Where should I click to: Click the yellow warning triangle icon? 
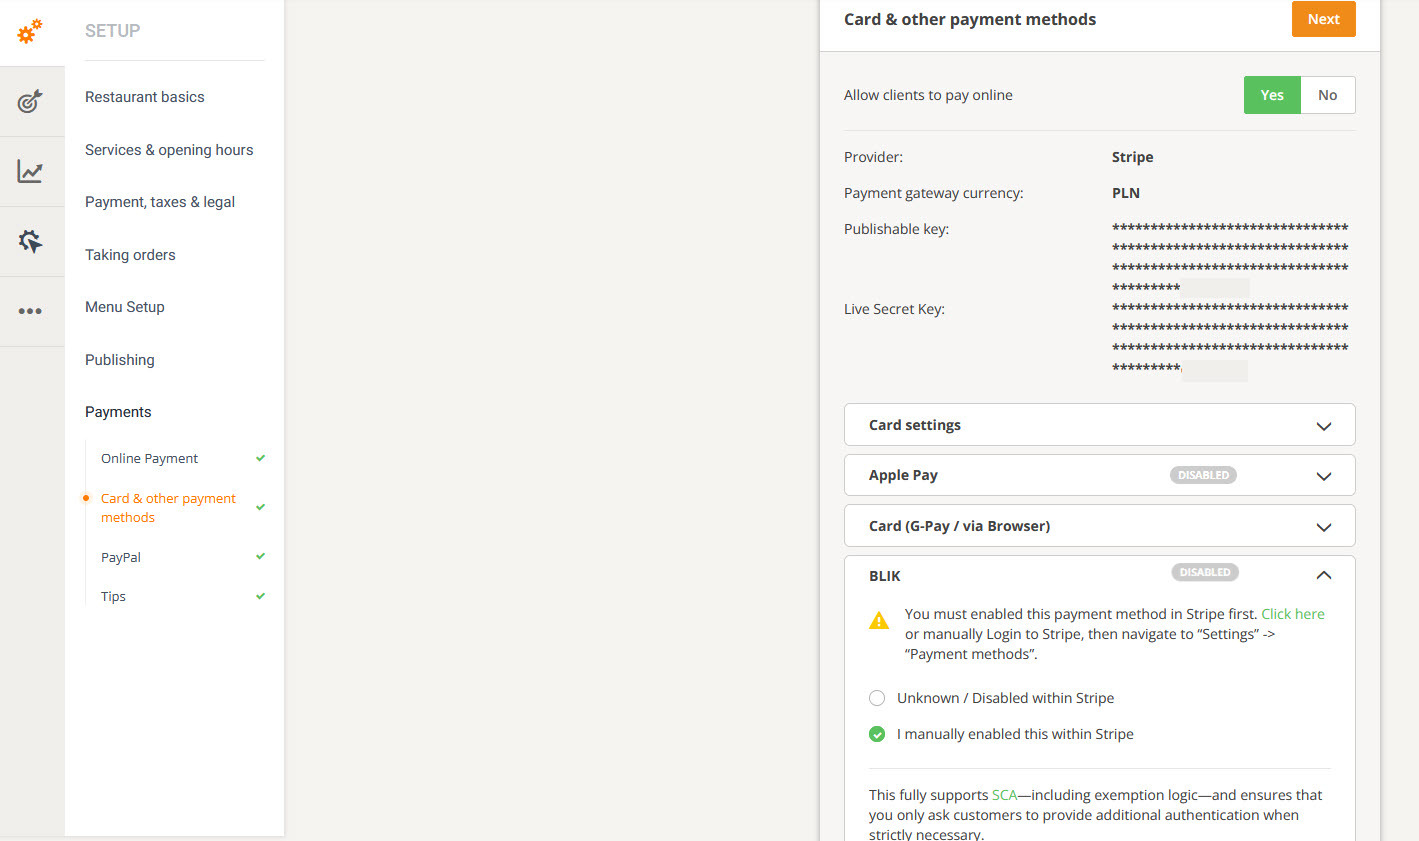[879, 621]
